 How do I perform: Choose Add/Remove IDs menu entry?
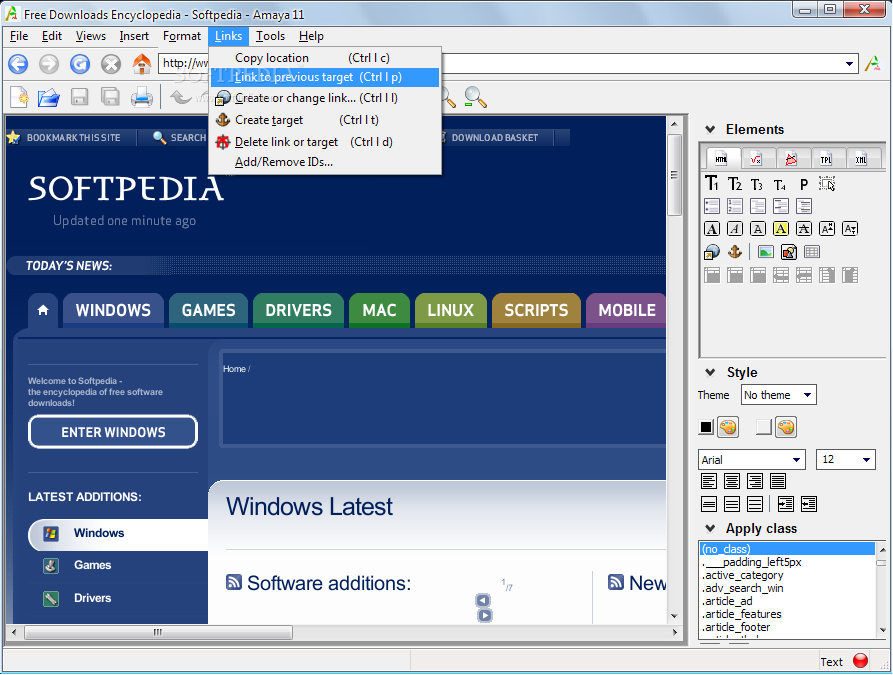point(325,162)
